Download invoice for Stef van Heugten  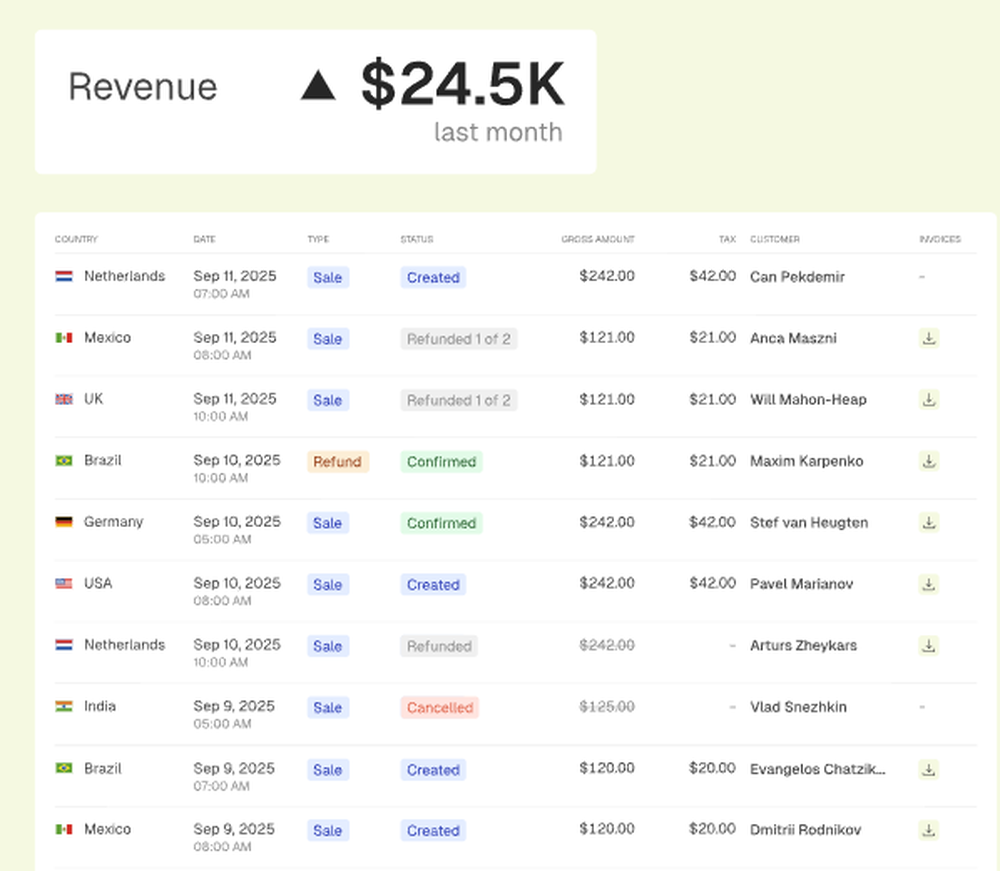[929, 523]
